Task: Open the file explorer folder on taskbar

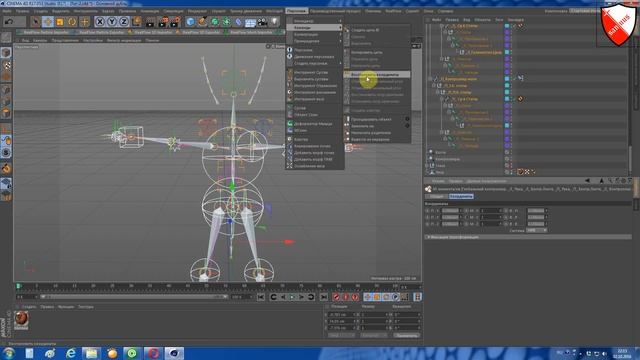Action: click(x=91, y=353)
